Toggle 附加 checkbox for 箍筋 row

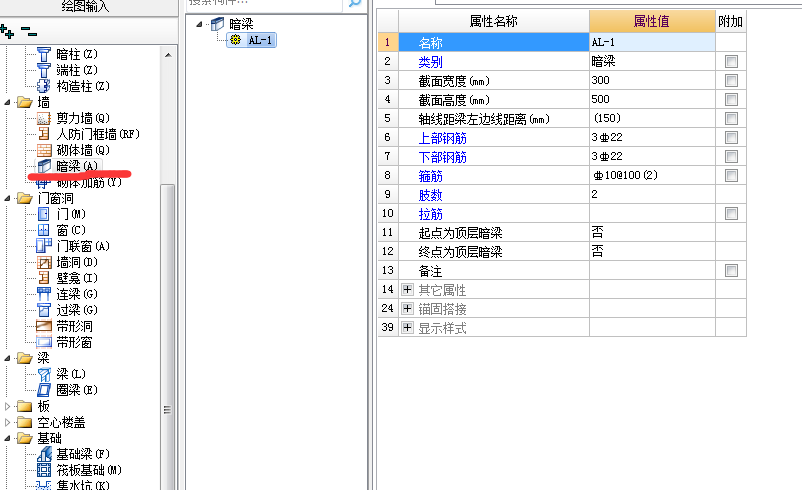pyautogui.click(x=731, y=175)
